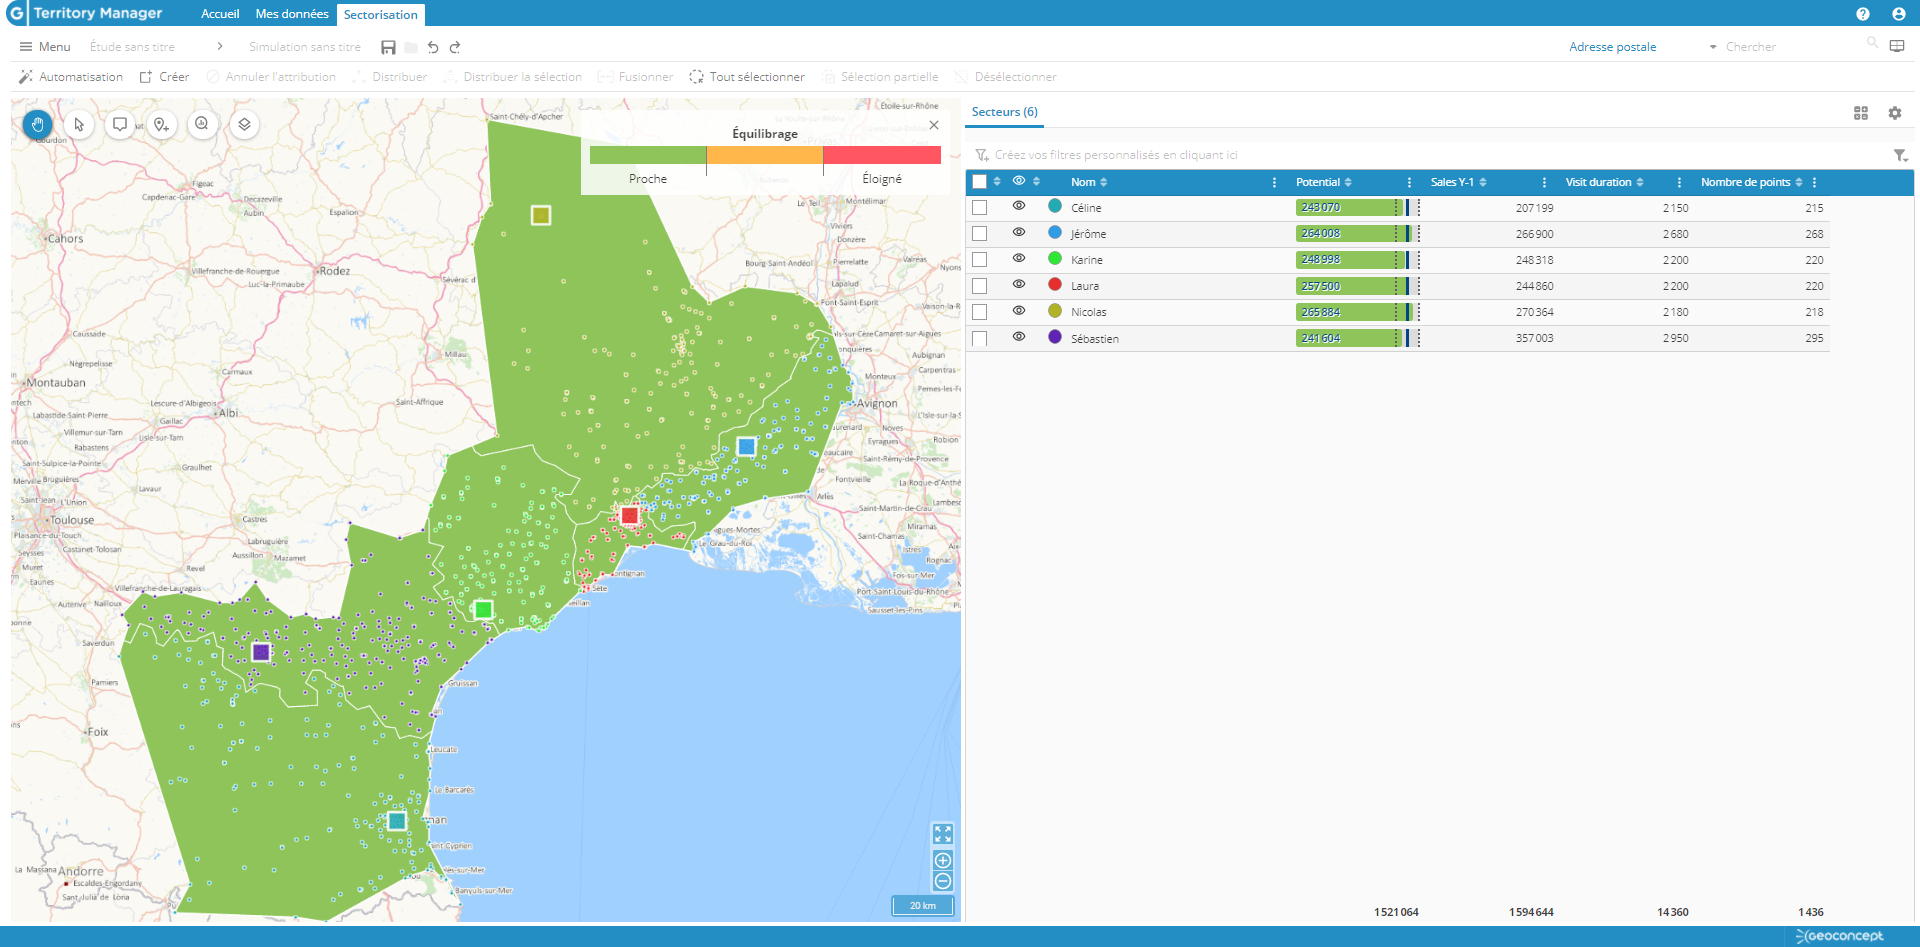
Task: Open the Secteurs panel settings gear
Action: (x=1895, y=113)
